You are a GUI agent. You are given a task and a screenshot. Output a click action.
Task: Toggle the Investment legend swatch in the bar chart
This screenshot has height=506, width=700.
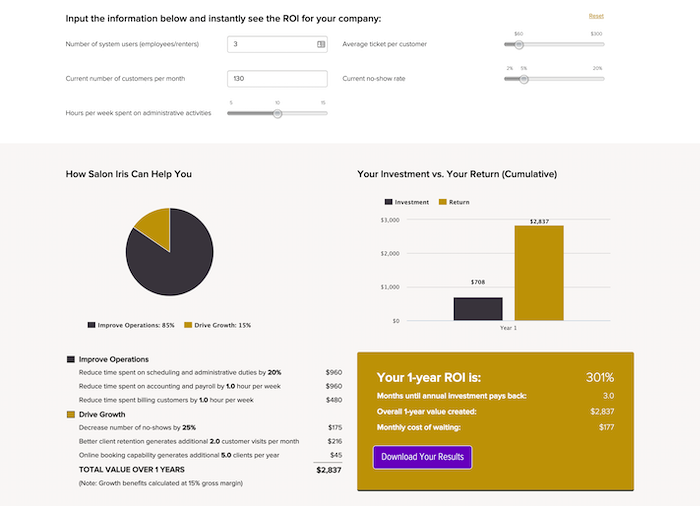click(387, 202)
